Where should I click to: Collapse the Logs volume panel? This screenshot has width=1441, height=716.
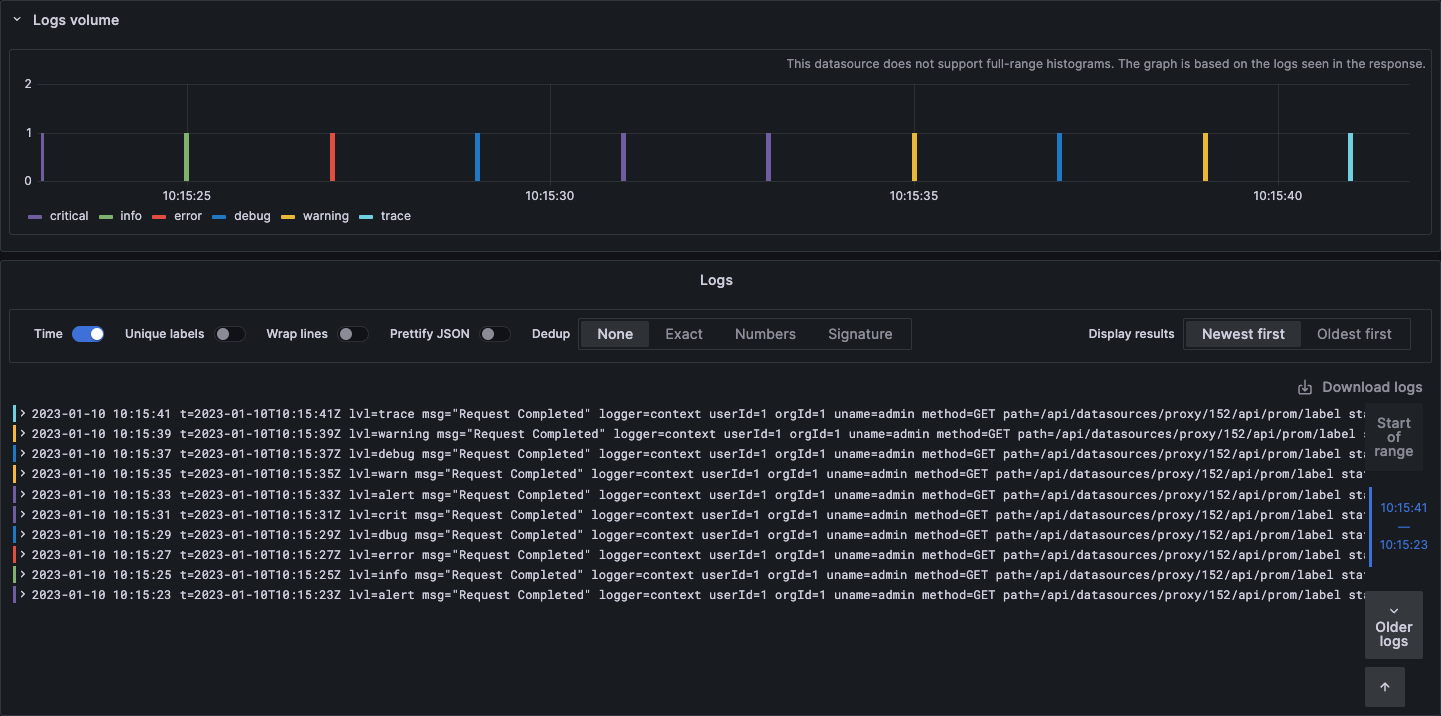(16, 19)
